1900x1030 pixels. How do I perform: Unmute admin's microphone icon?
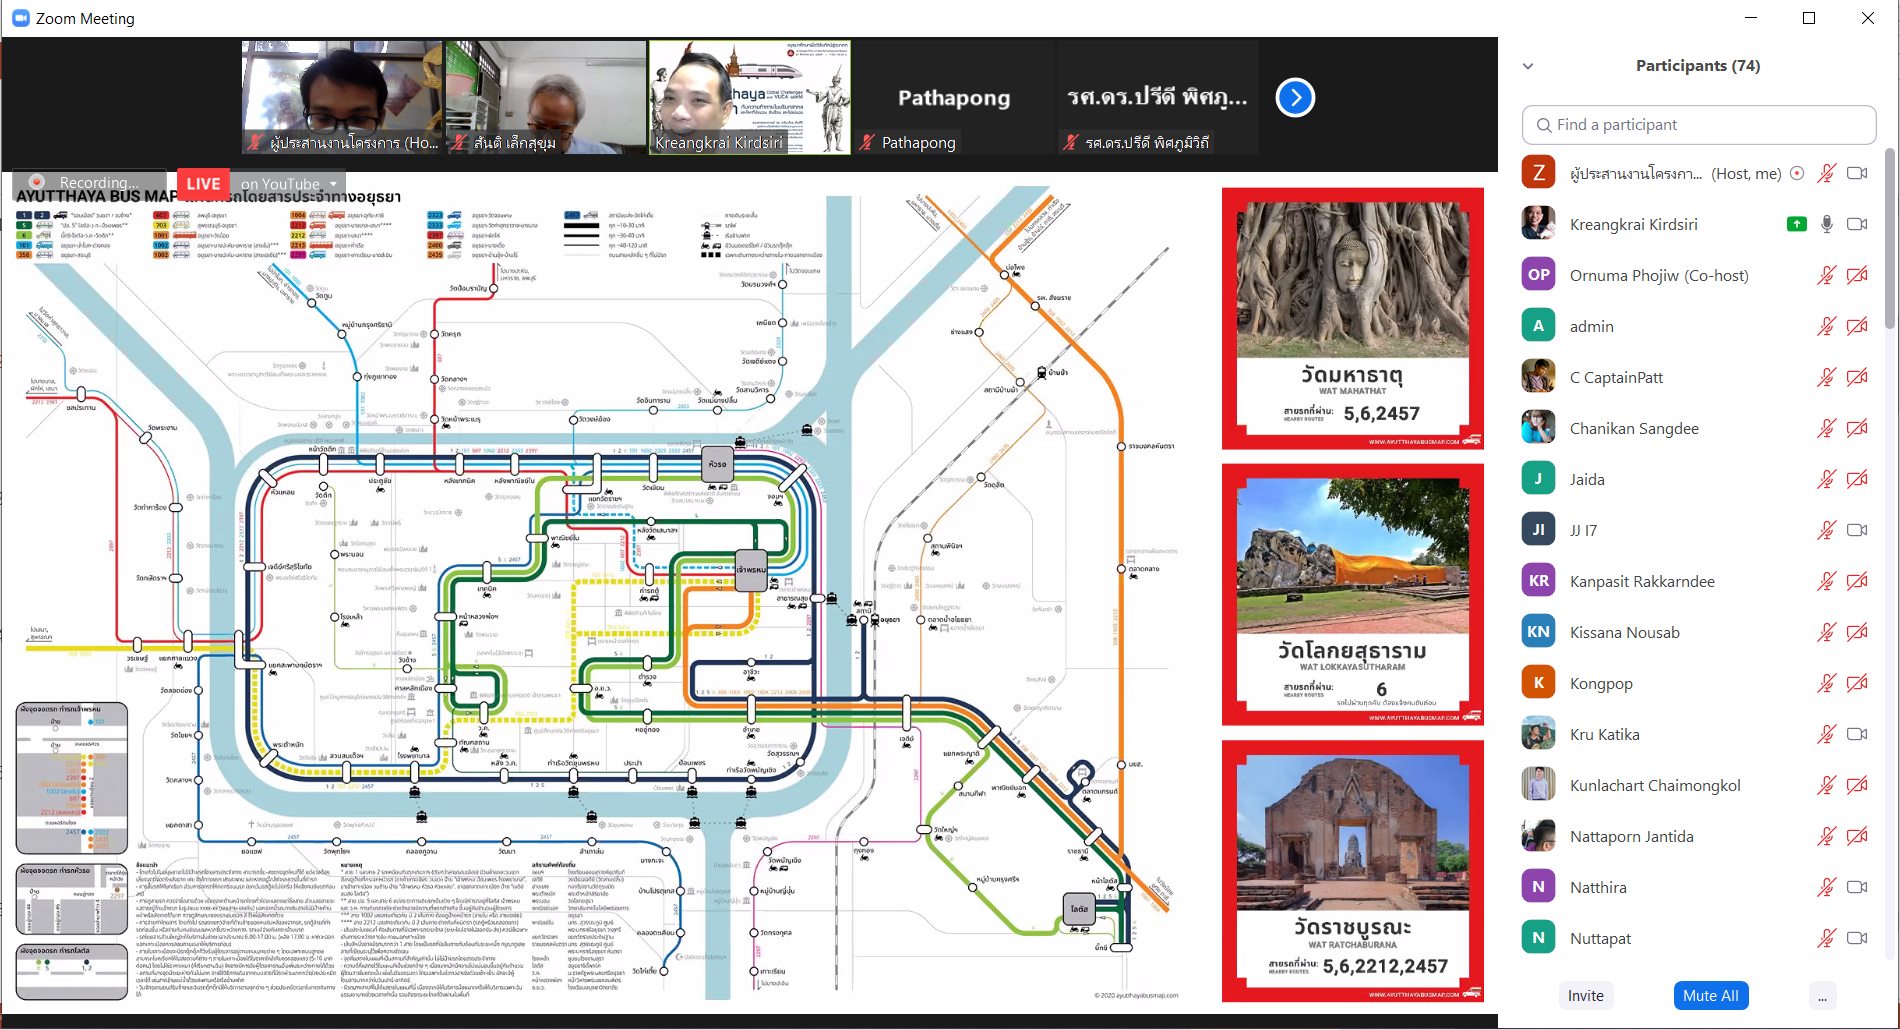(1826, 326)
